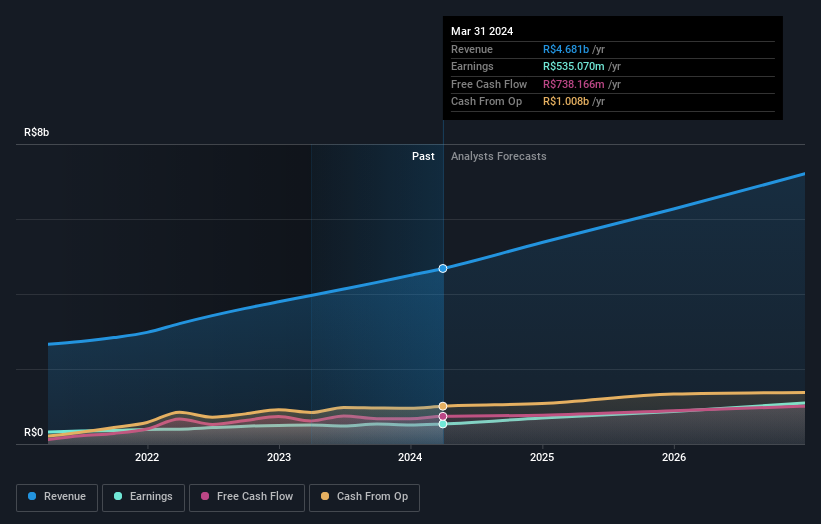Select the orange Cash From Op data point marker
The height and width of the screenshot is (524, 821).
pyautogui.click(x=443, y=406)
